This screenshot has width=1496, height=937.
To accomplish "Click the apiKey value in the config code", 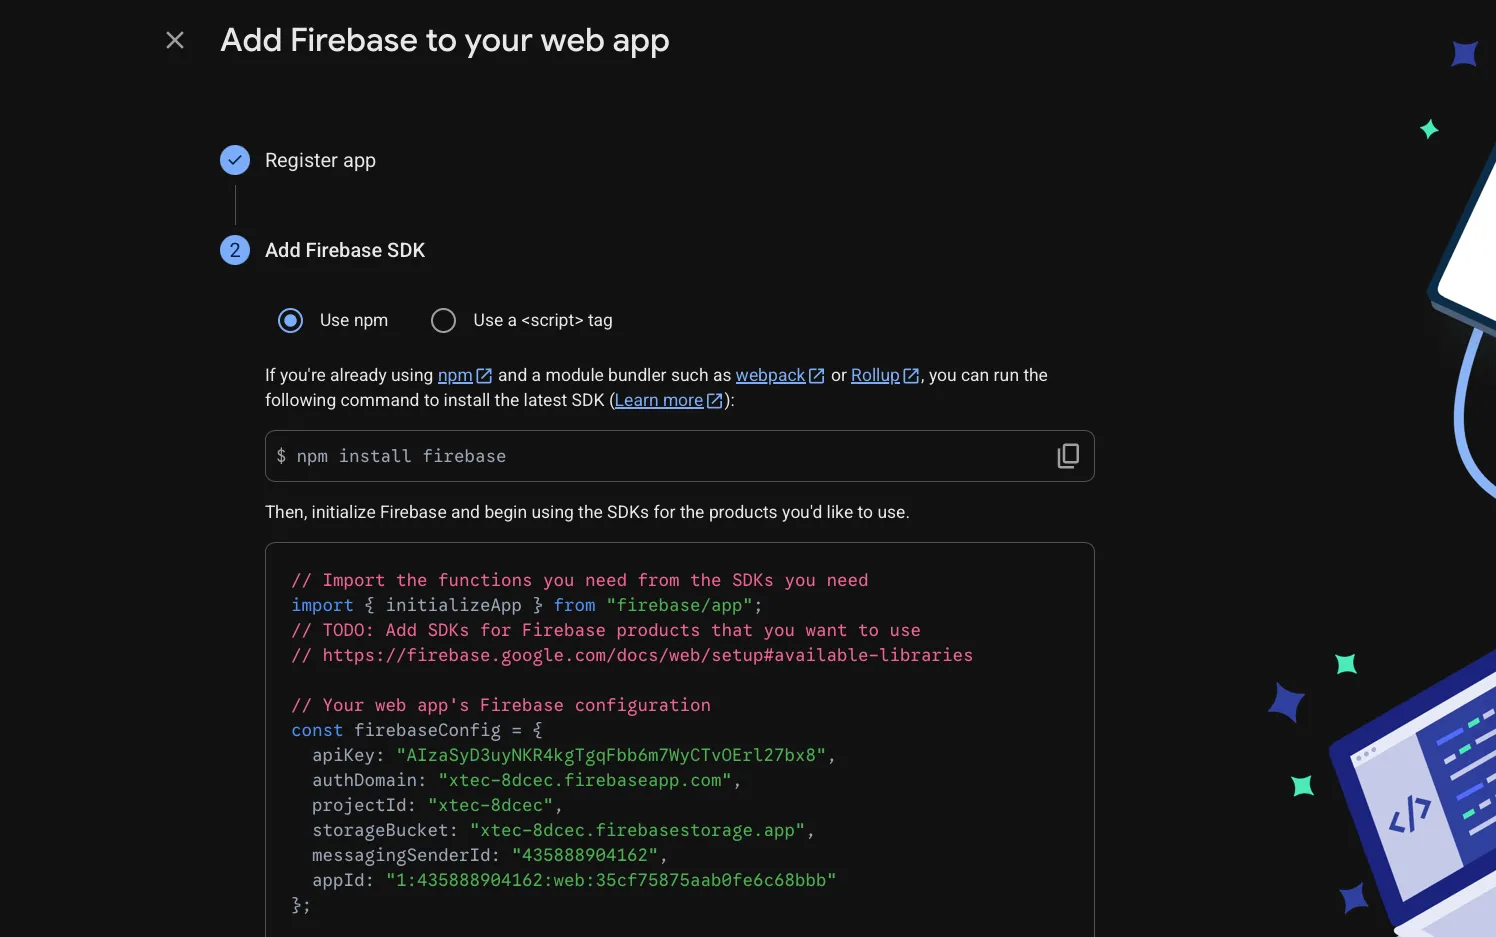I will point(611,755).
